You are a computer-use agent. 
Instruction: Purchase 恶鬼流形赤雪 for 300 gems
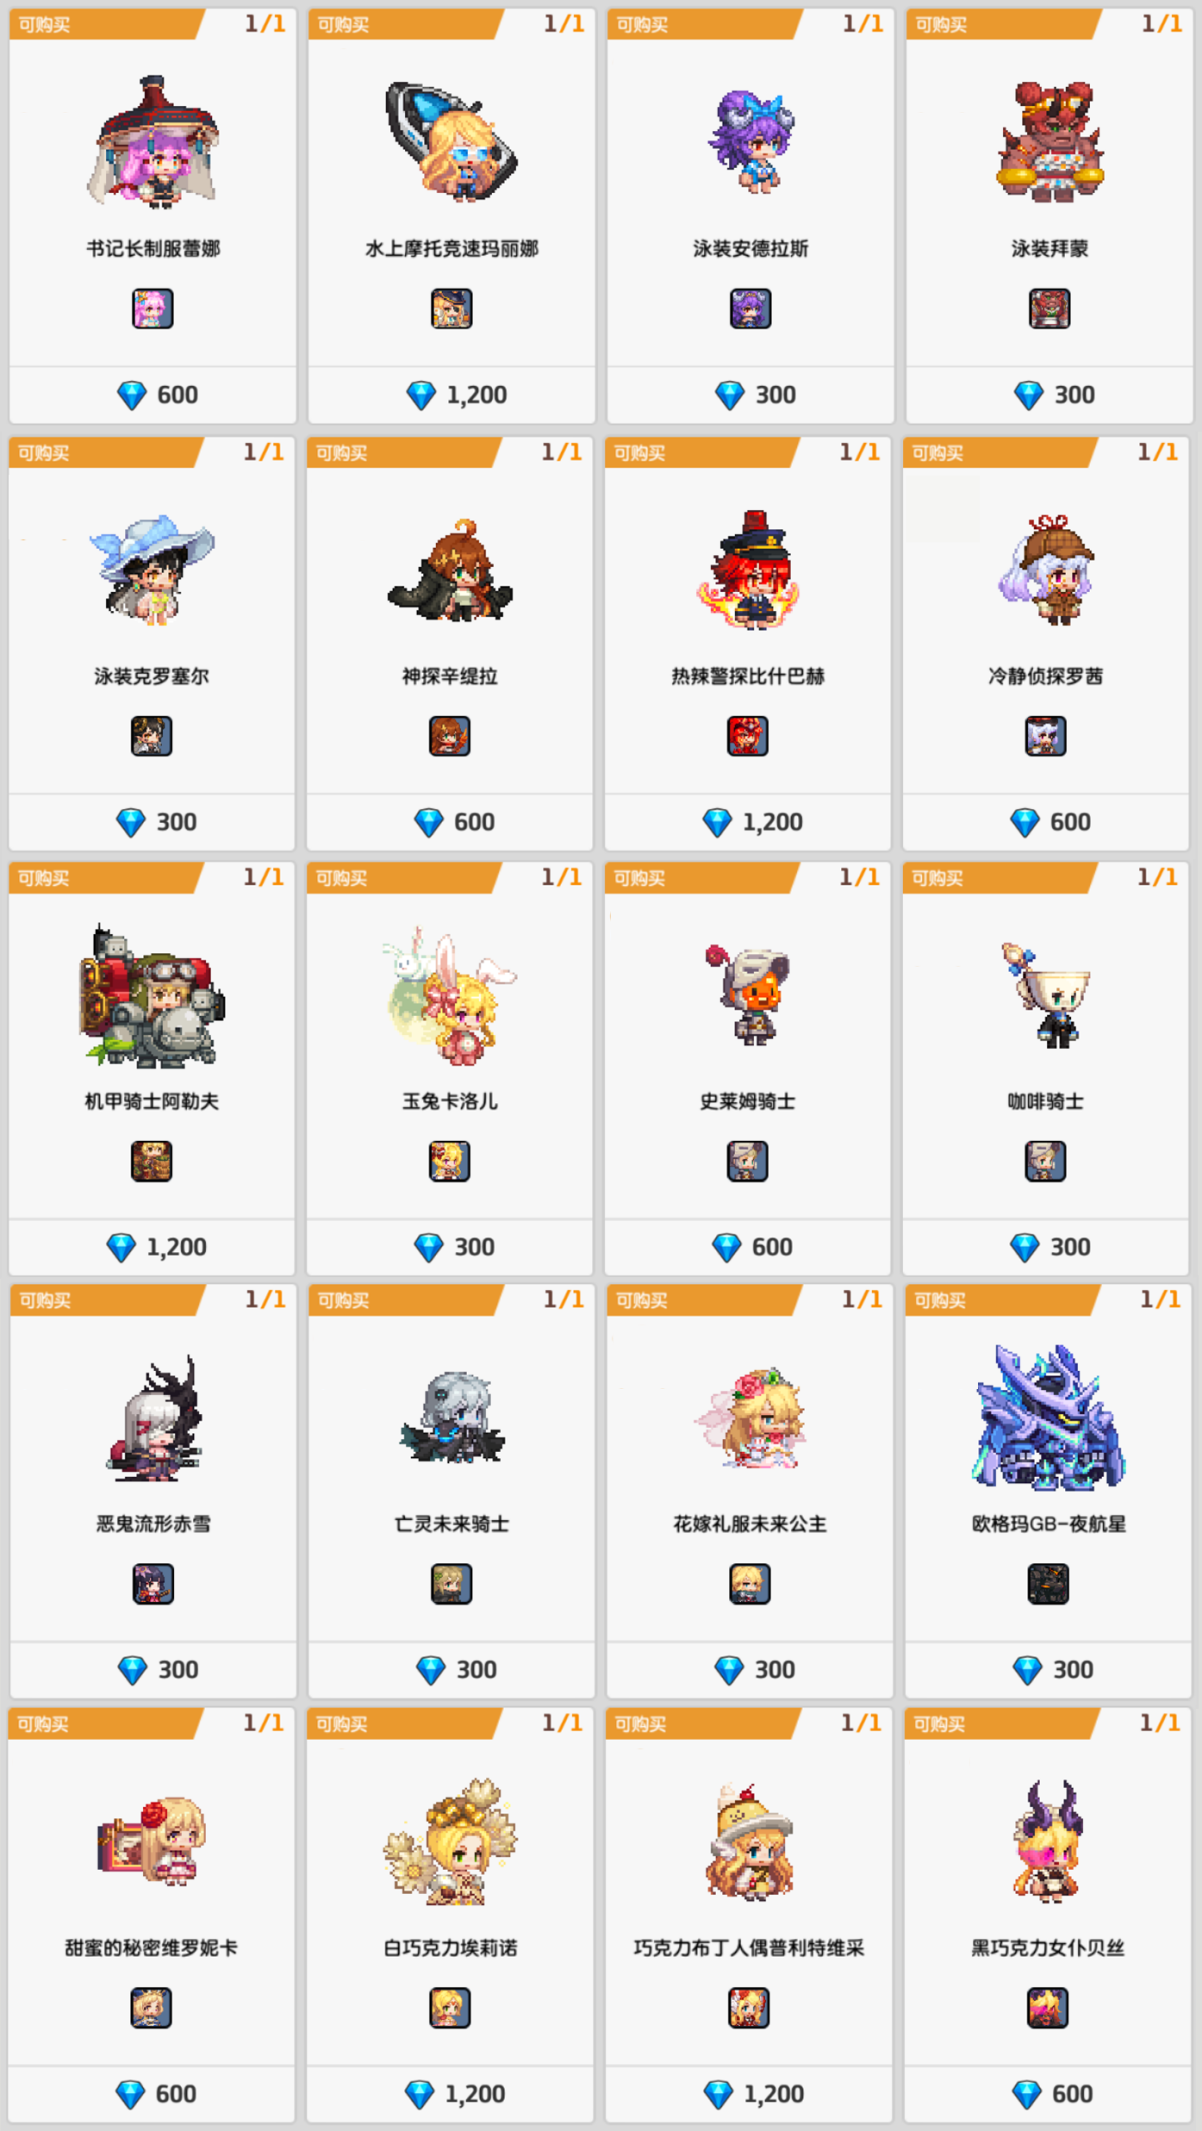coord(153,1670)
